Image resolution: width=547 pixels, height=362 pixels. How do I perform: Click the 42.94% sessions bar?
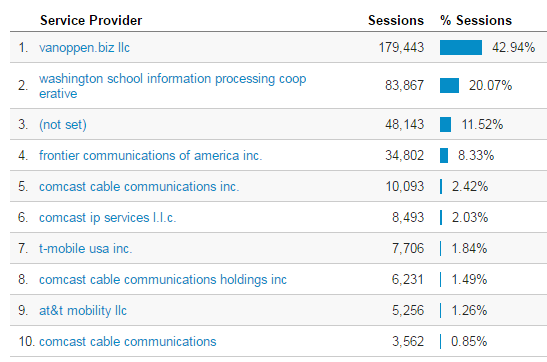coord(461,47)
